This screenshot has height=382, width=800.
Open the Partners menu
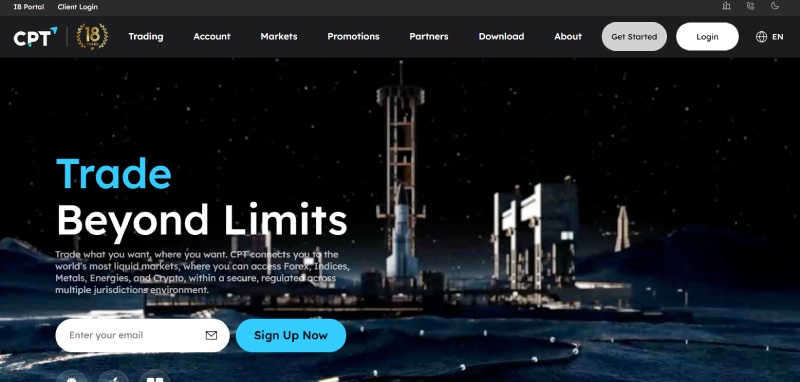tap(429, 37)
